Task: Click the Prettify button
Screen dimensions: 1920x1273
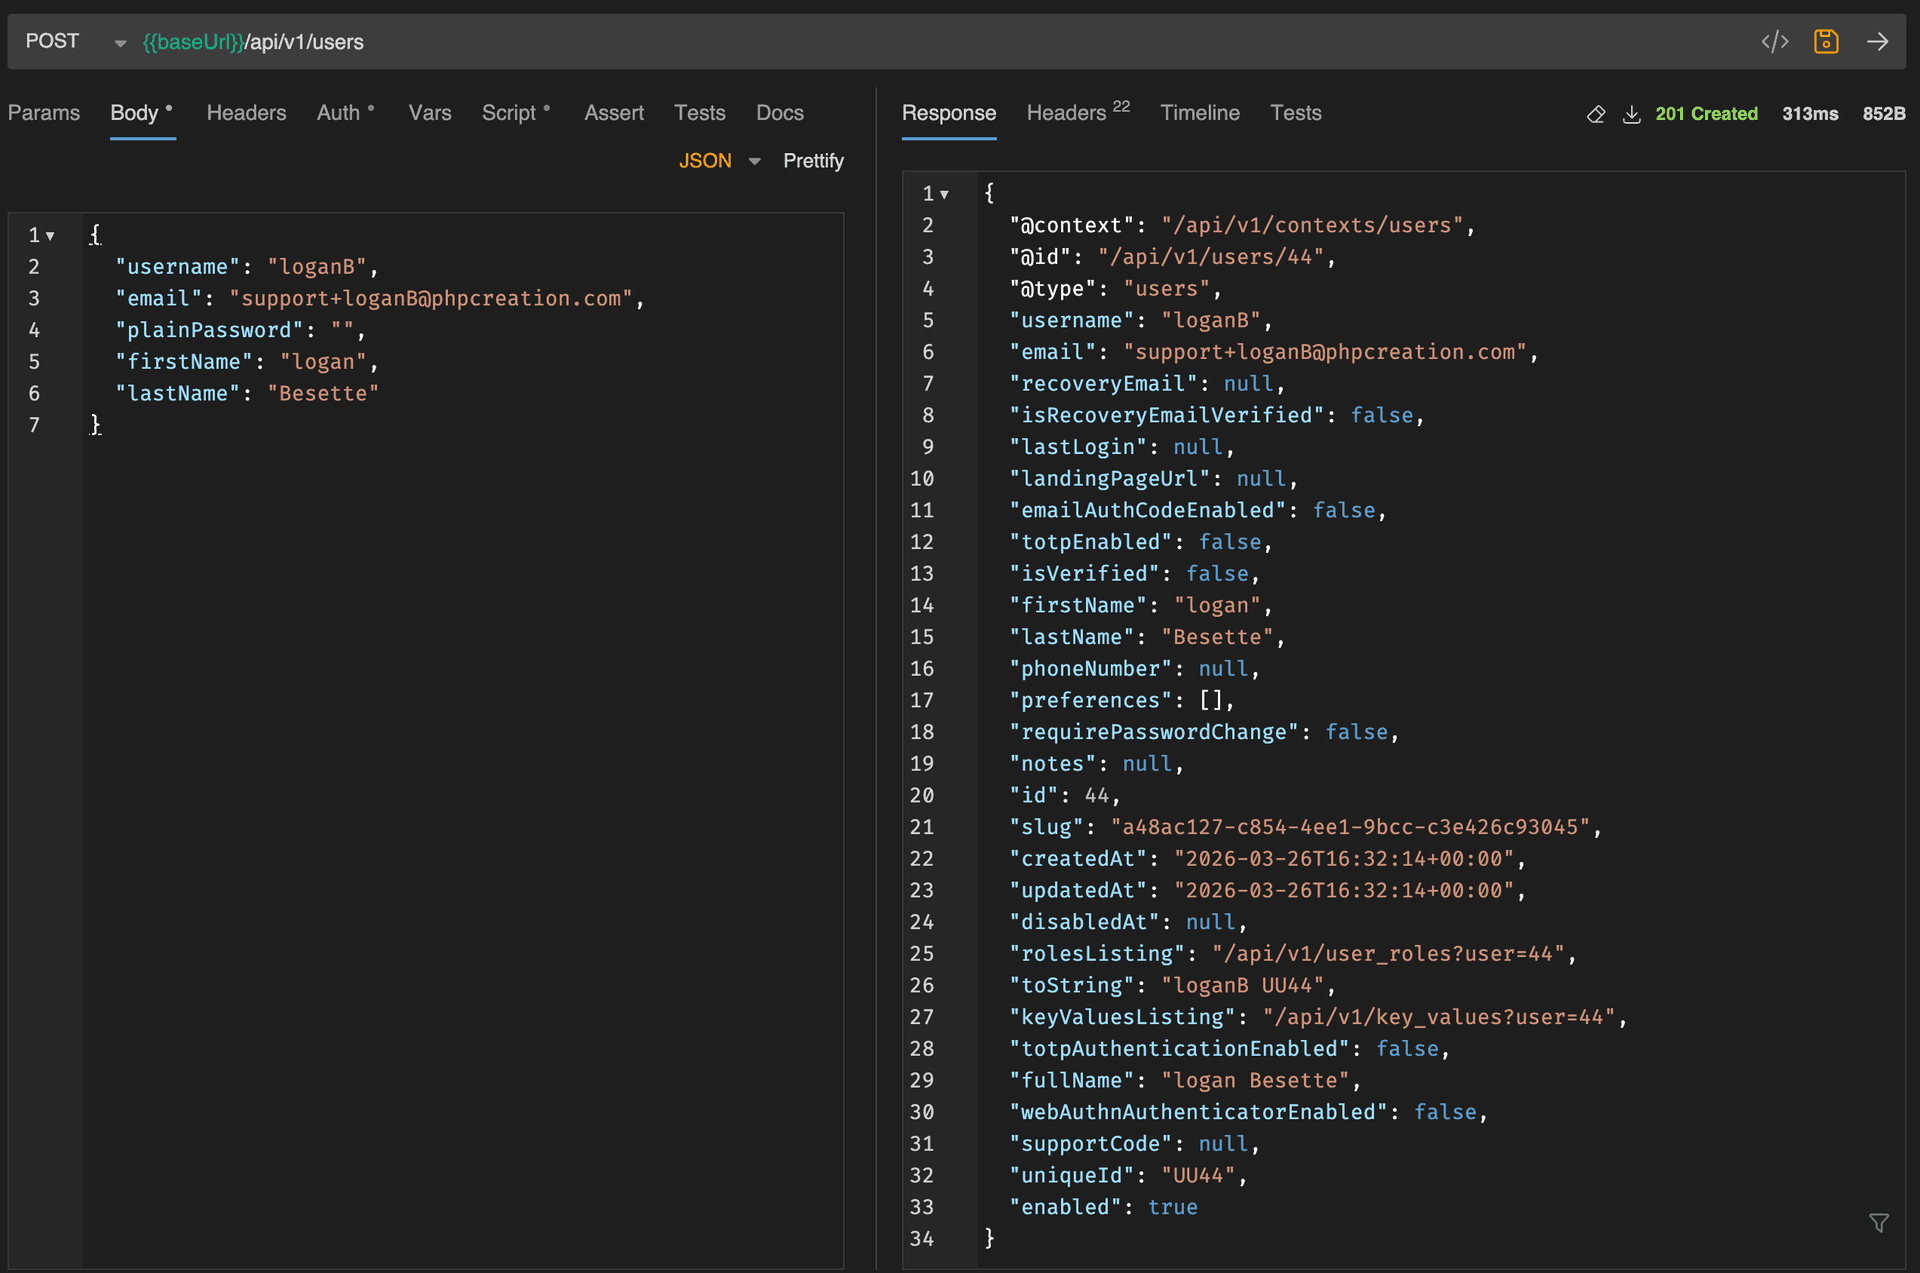Action: click(813, 161)
